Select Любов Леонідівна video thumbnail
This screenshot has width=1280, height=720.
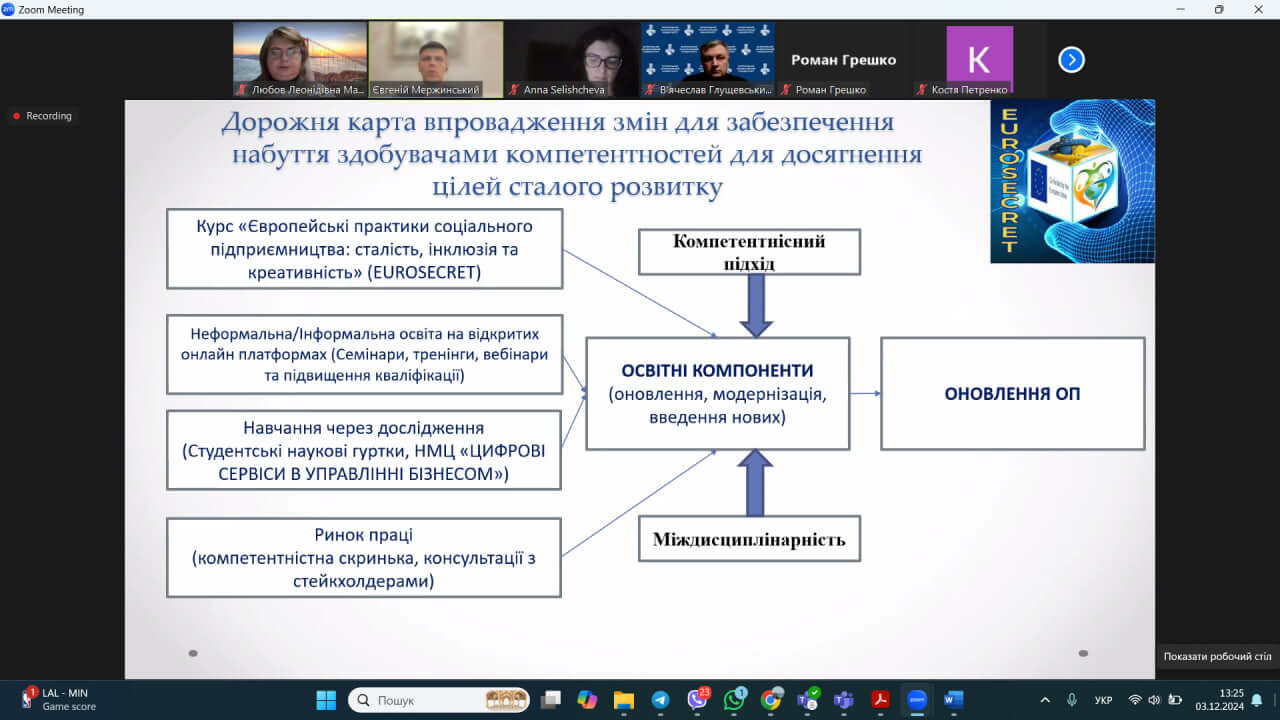pyautogui.click(x=299, y=60)
